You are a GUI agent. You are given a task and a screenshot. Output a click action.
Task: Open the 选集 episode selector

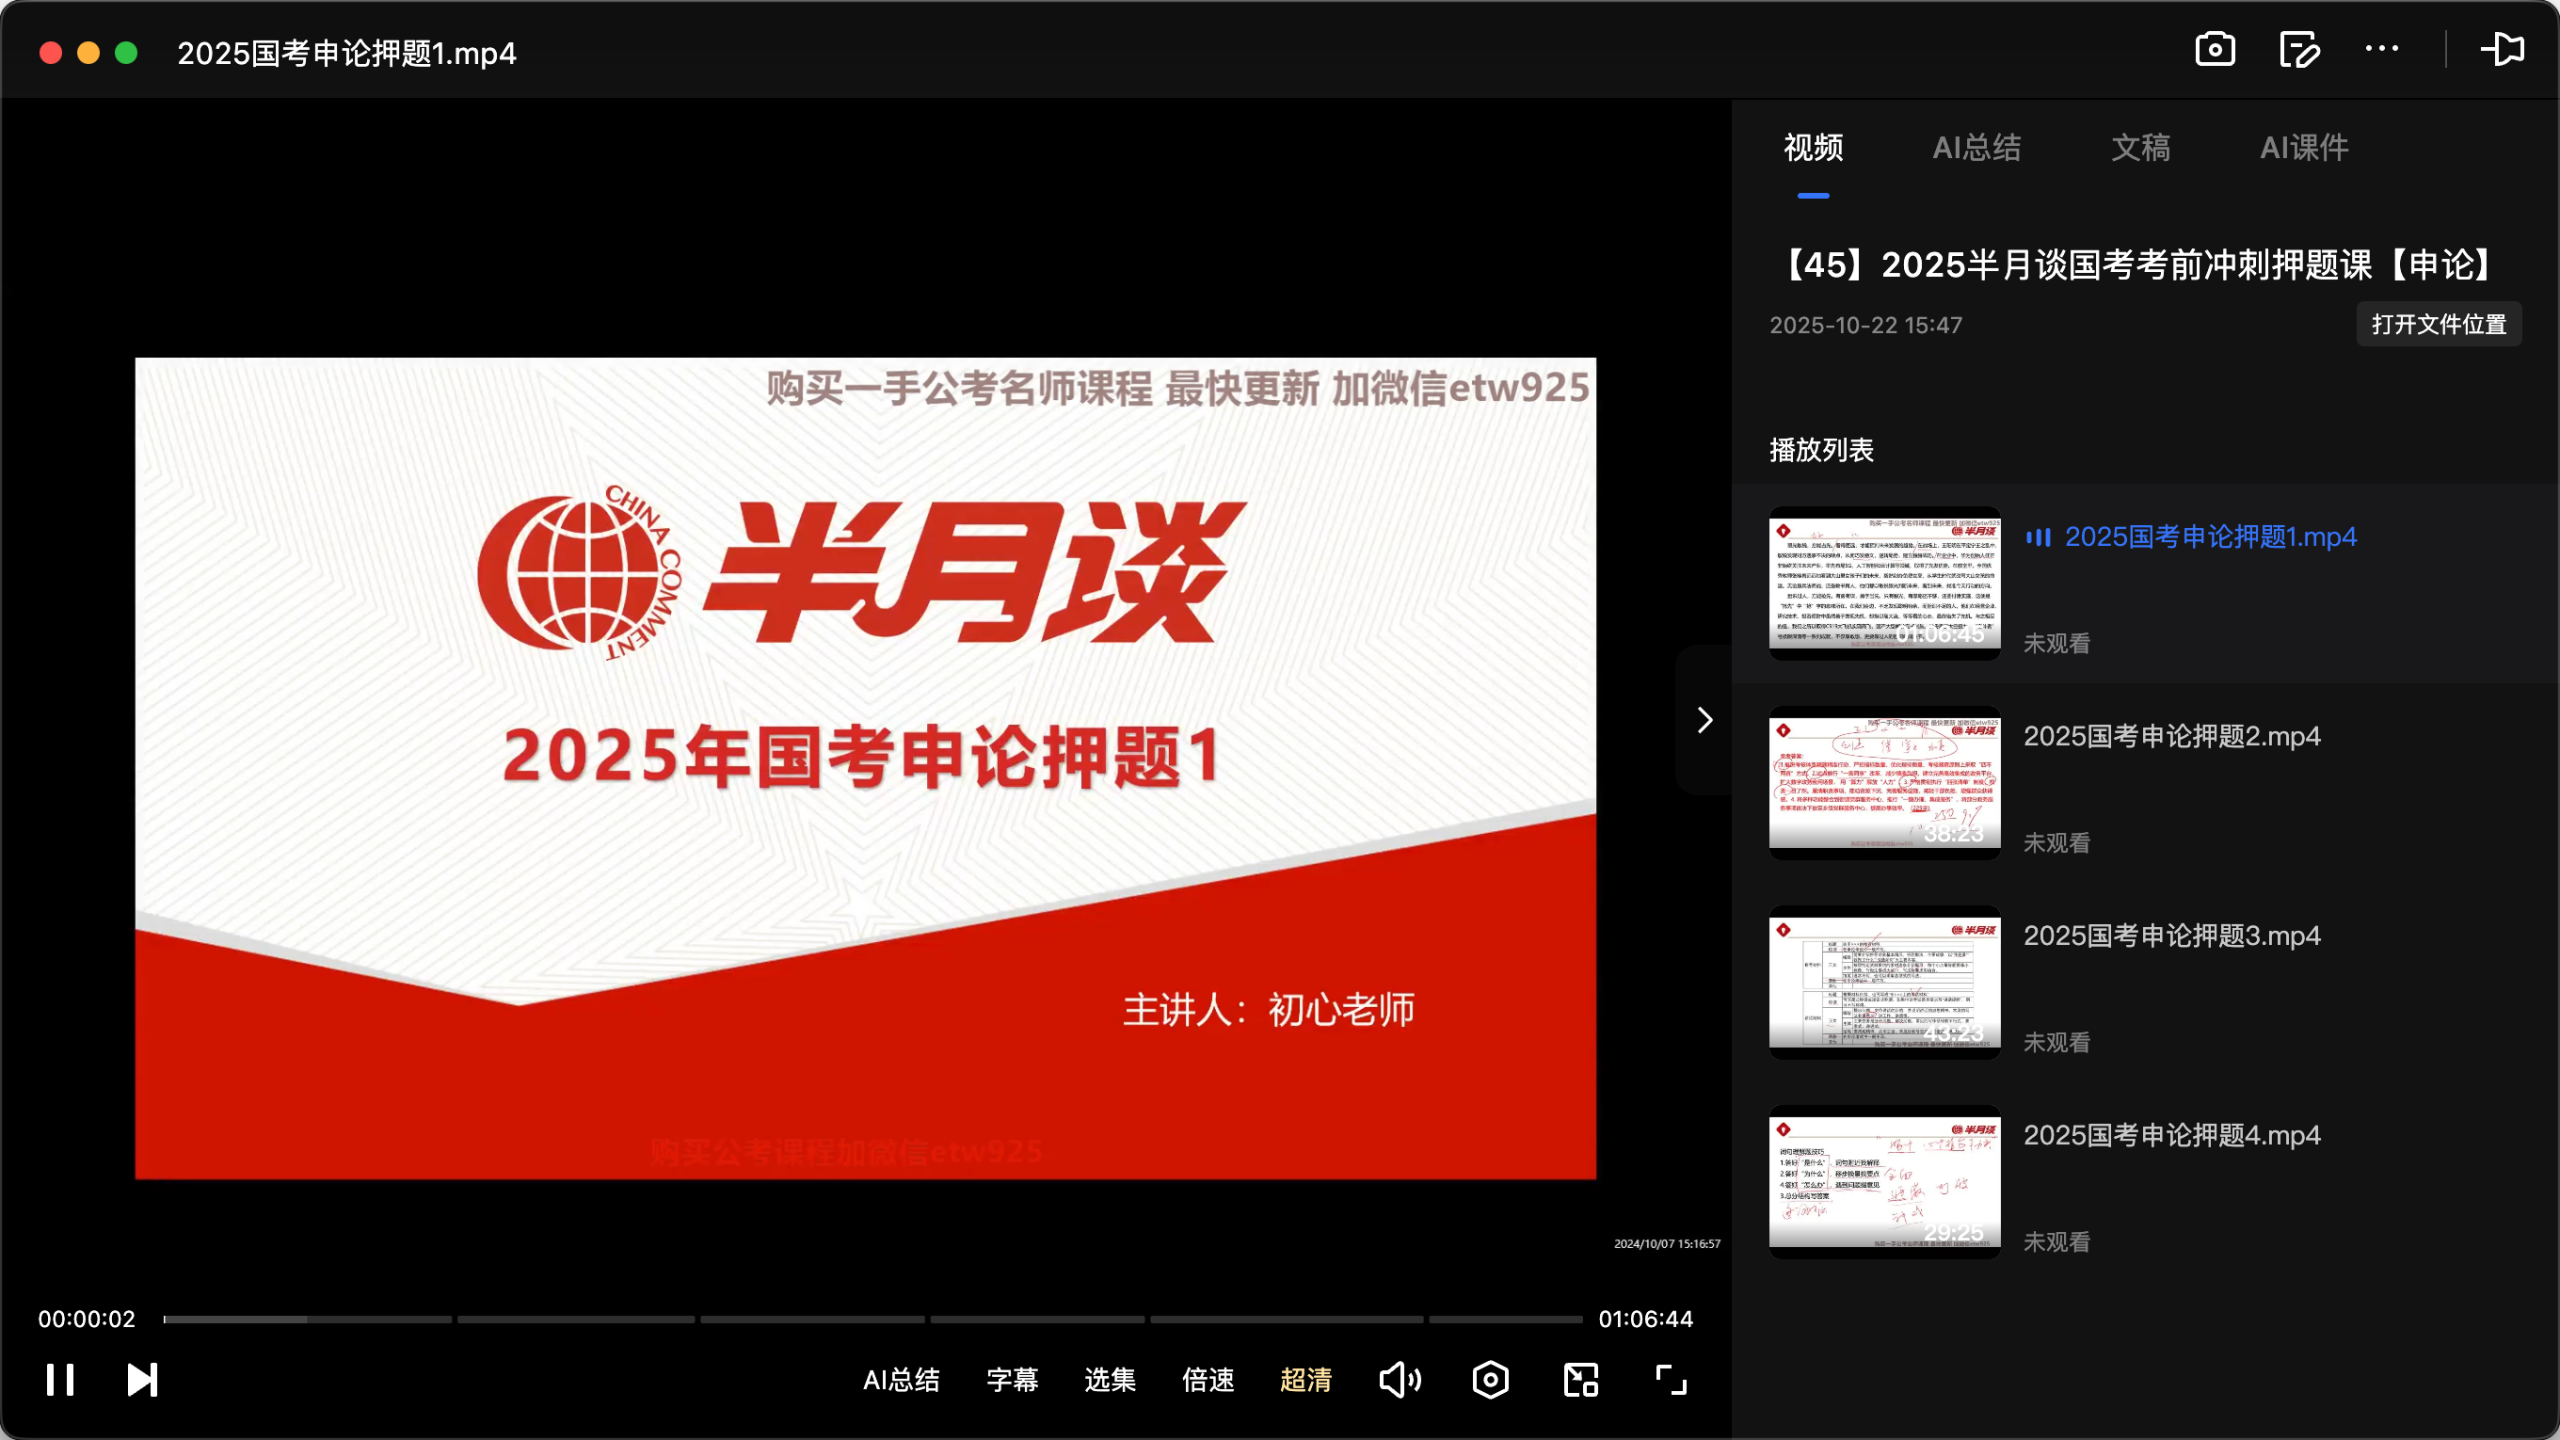(1109, 1380)
